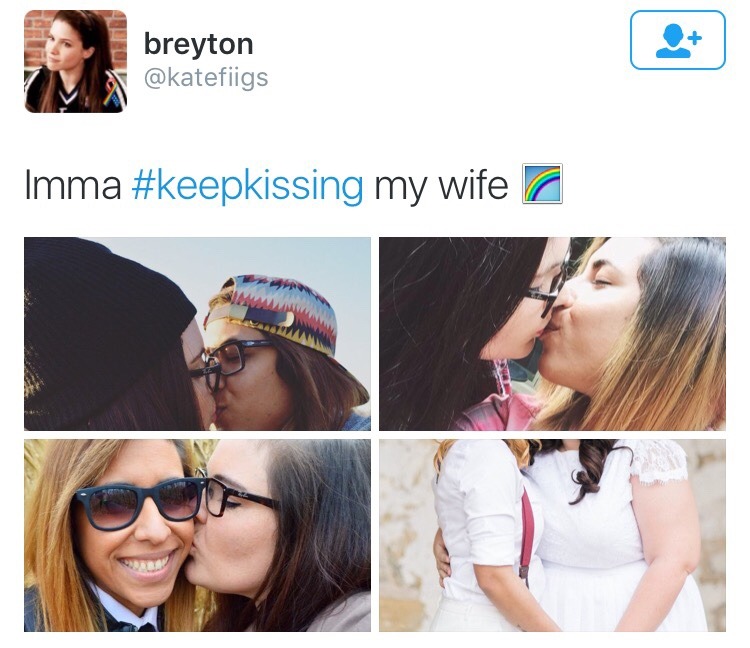
Task: Click the rainbow emoji in the tweet
Action: (x=542, y=184)
